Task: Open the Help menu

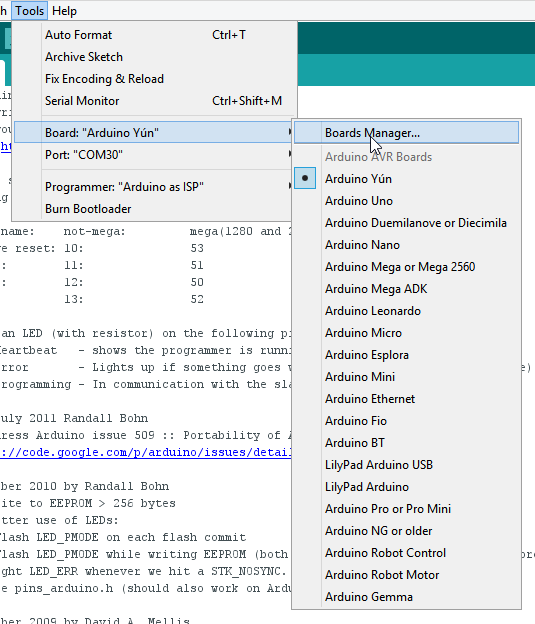Action: click(64, 11)
